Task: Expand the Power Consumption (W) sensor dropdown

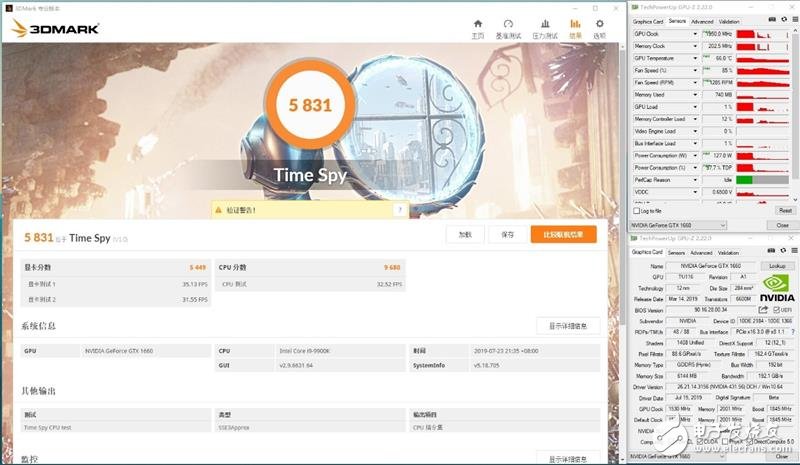Action: point(694,155)
